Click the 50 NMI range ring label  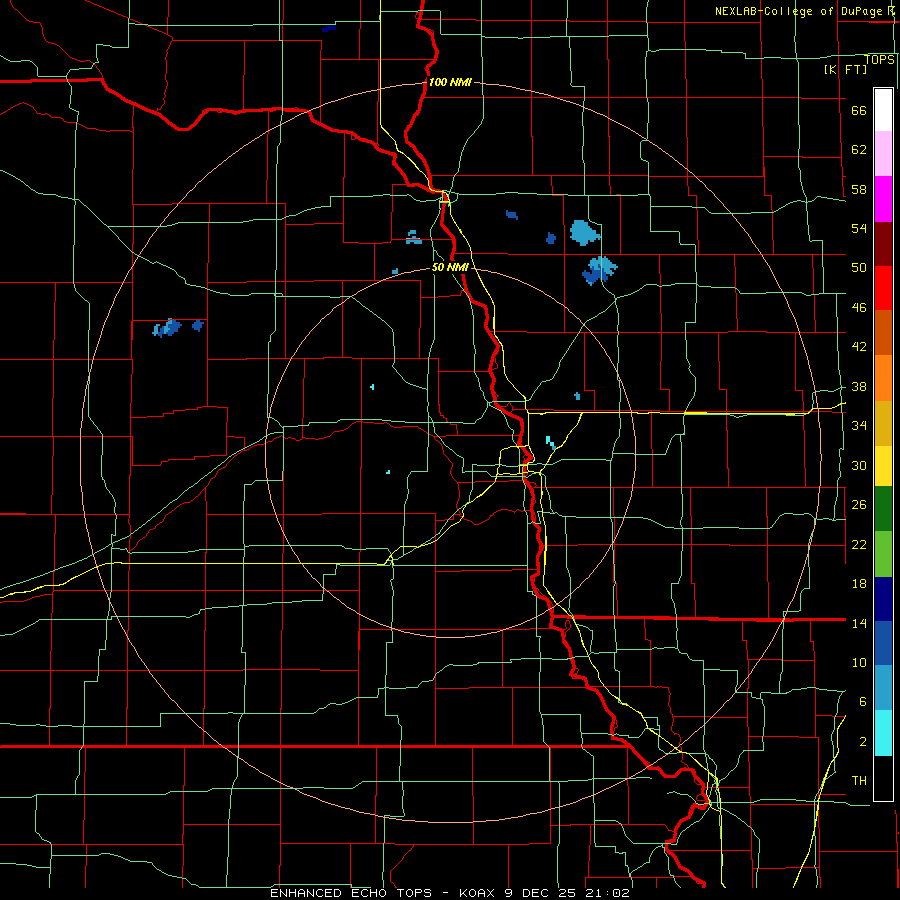[x=450, y=267]
